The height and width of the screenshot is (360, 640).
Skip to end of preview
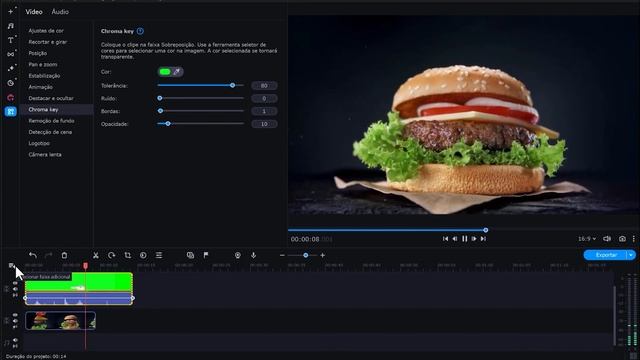tap(483, 239)
